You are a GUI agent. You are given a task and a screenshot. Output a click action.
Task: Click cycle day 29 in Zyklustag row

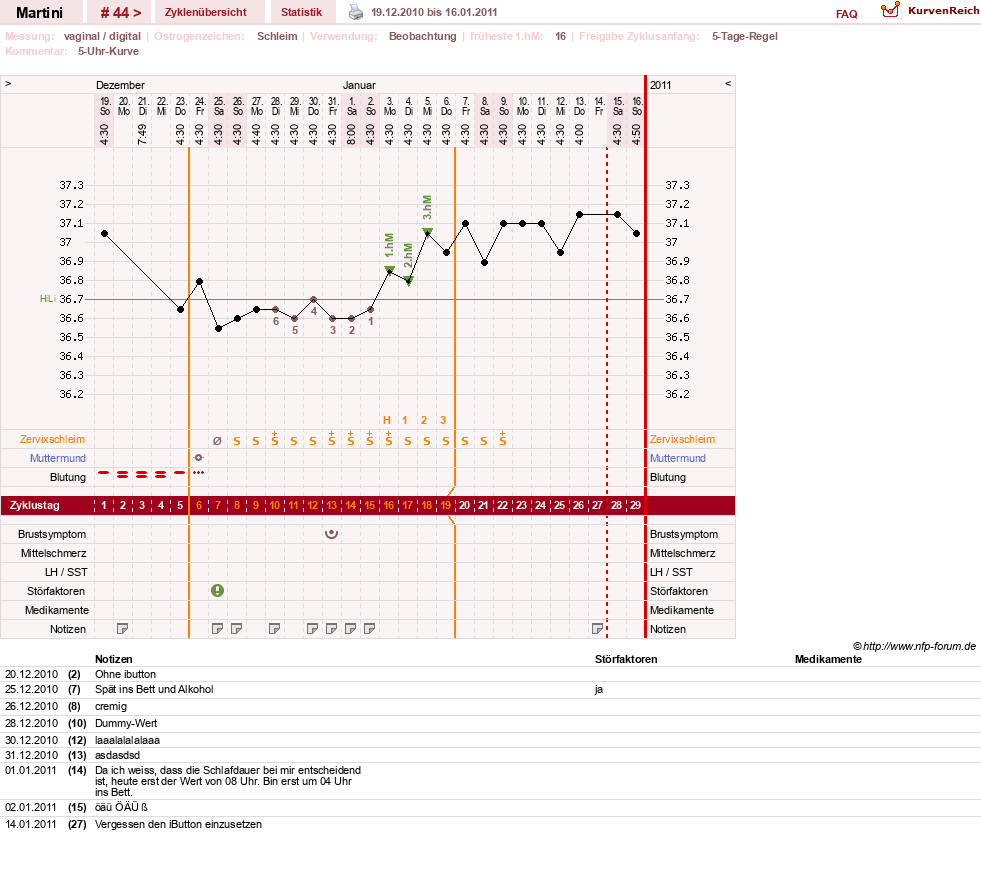tap(635, 505)
